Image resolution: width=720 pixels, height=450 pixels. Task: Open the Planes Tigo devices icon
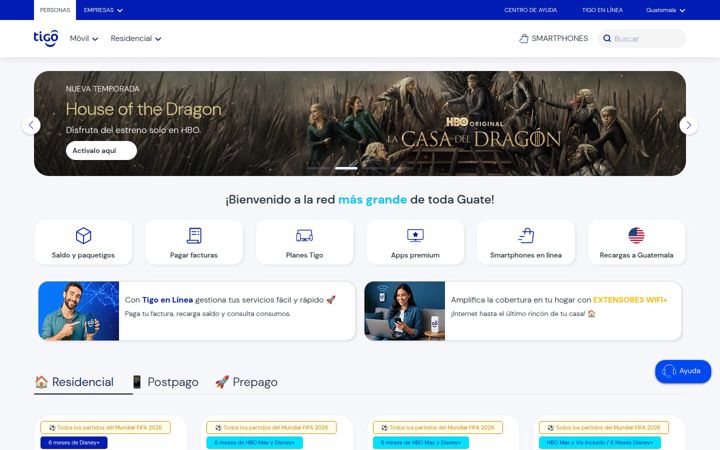tap(304, 236)
